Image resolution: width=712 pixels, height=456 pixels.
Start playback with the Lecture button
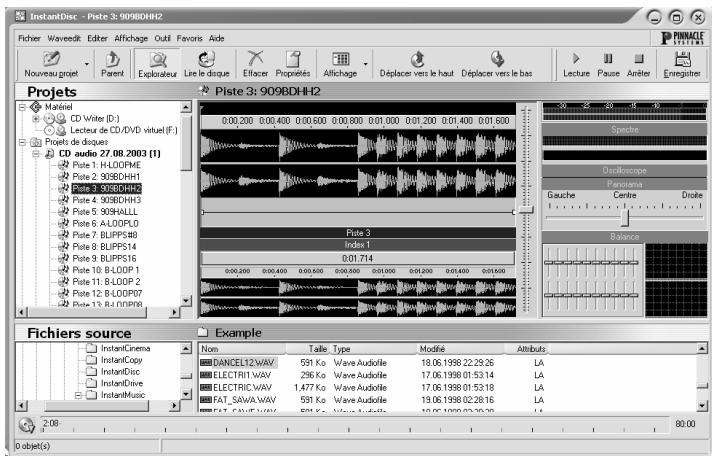point(576,64)
